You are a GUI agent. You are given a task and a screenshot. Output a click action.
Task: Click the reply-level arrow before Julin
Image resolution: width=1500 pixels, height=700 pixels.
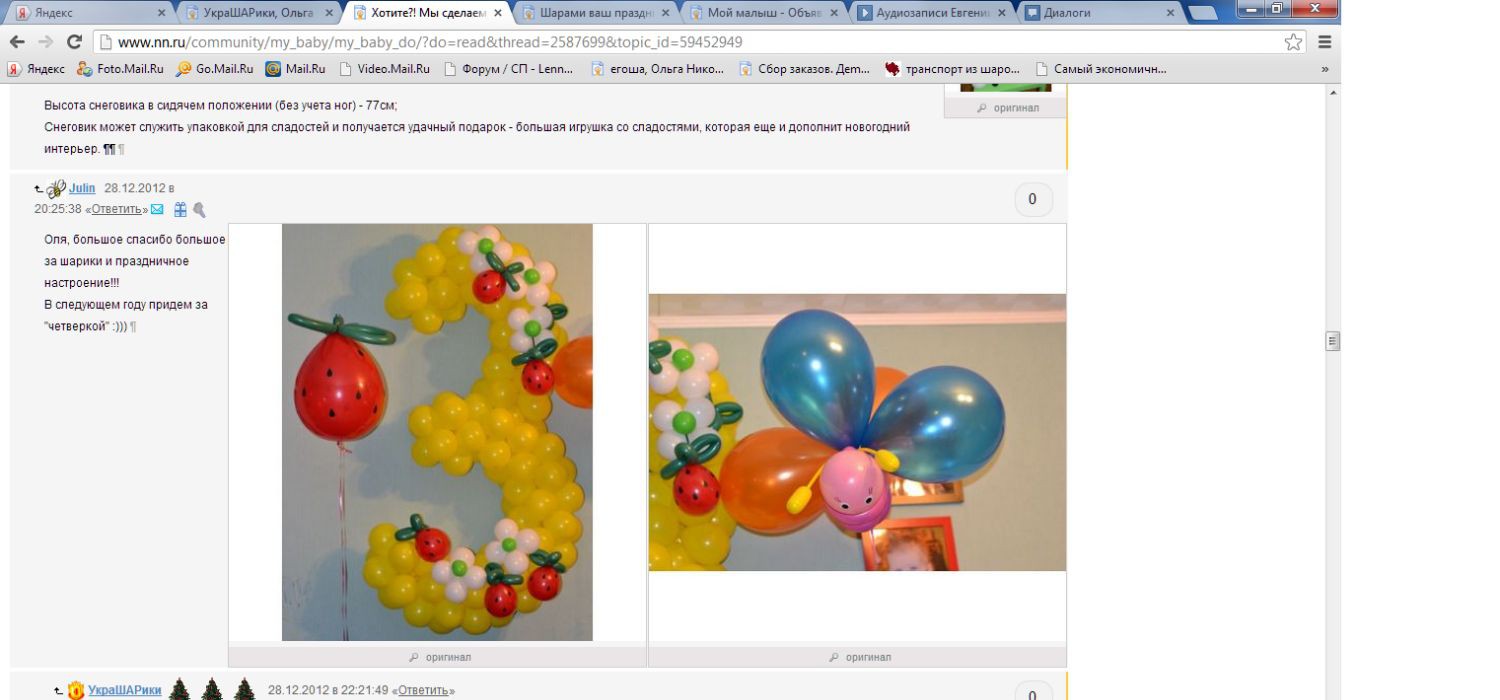pos(39,189)
